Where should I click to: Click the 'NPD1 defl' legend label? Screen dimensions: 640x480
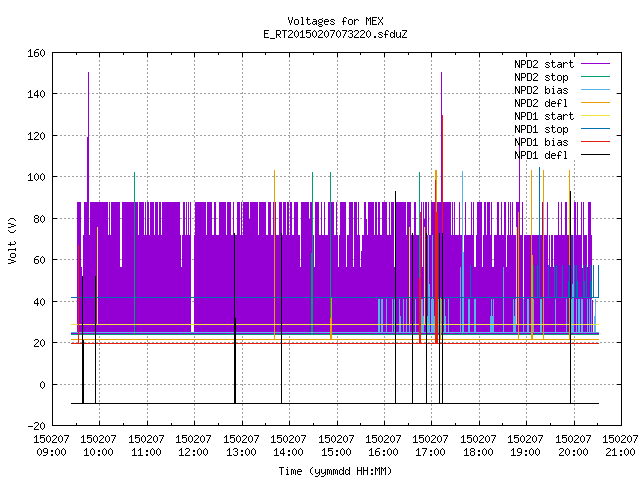tap(541, 156)
